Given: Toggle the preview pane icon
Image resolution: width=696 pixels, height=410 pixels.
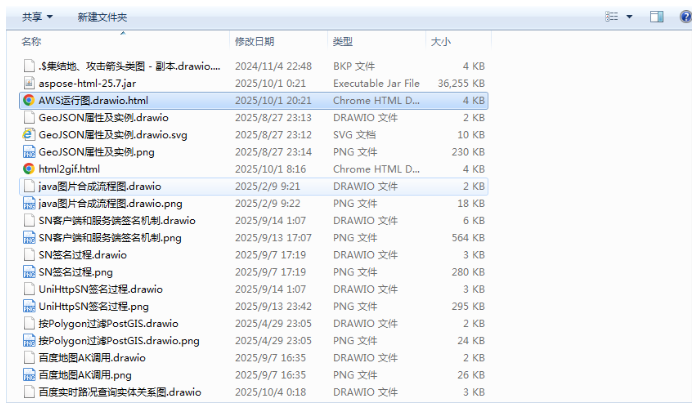Looking at the screenshot, I should [656, 17].
